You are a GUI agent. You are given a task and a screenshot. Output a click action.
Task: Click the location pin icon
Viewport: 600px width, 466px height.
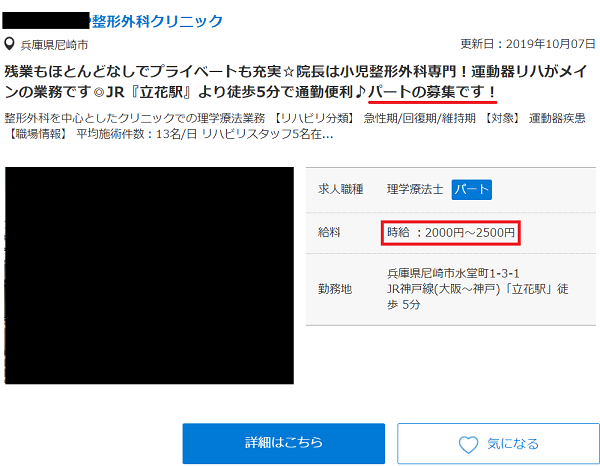tap(10, 45)
